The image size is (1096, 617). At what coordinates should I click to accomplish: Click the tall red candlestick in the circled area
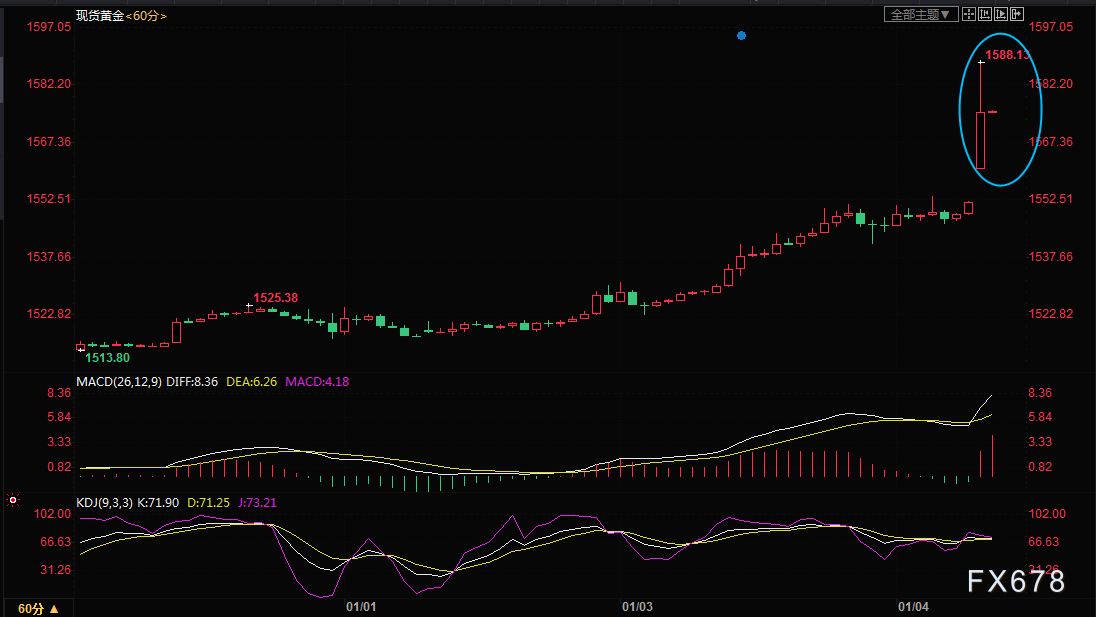981,140
